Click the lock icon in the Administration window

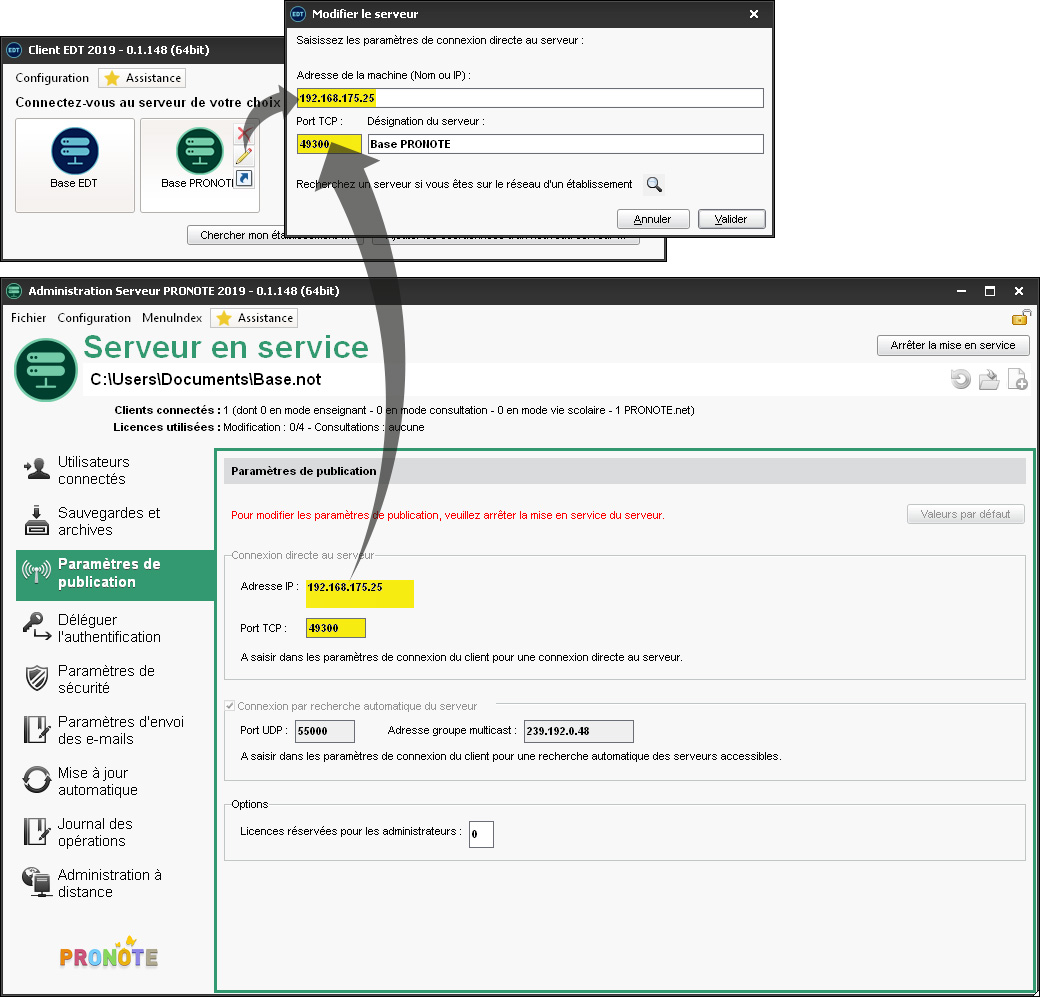point(1021,318)
